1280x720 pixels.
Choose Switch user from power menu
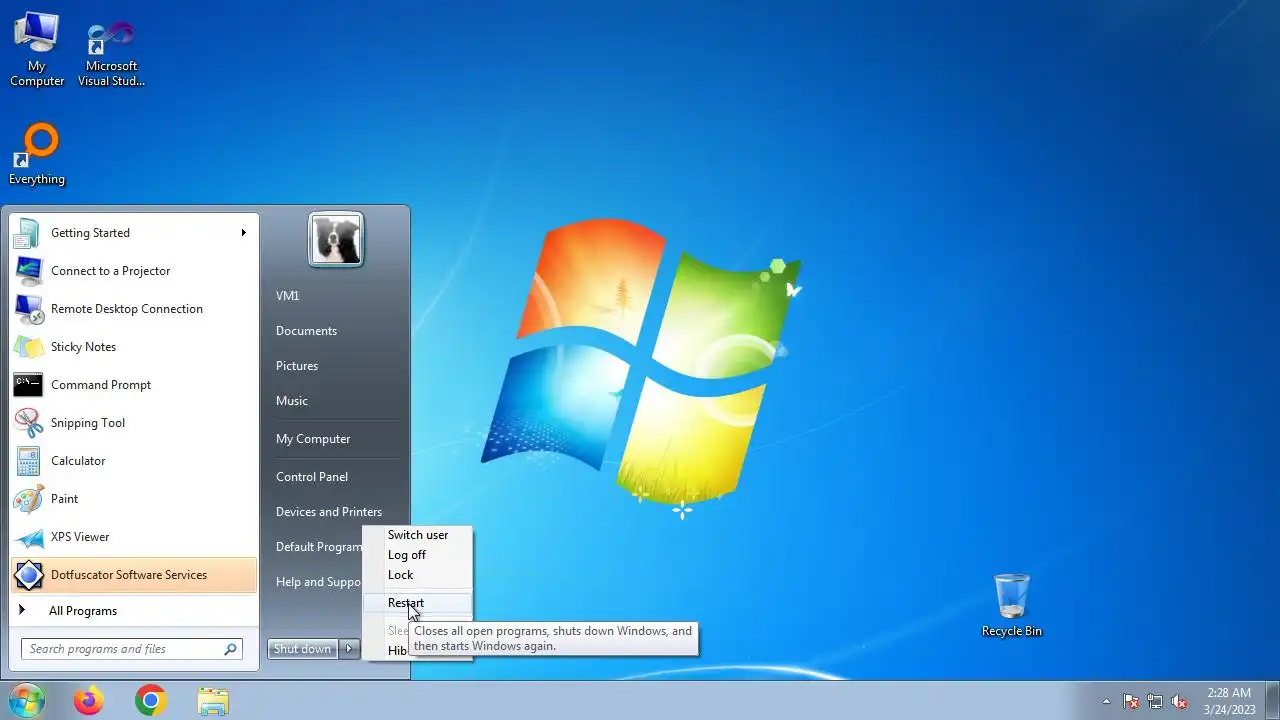(418, 535)
